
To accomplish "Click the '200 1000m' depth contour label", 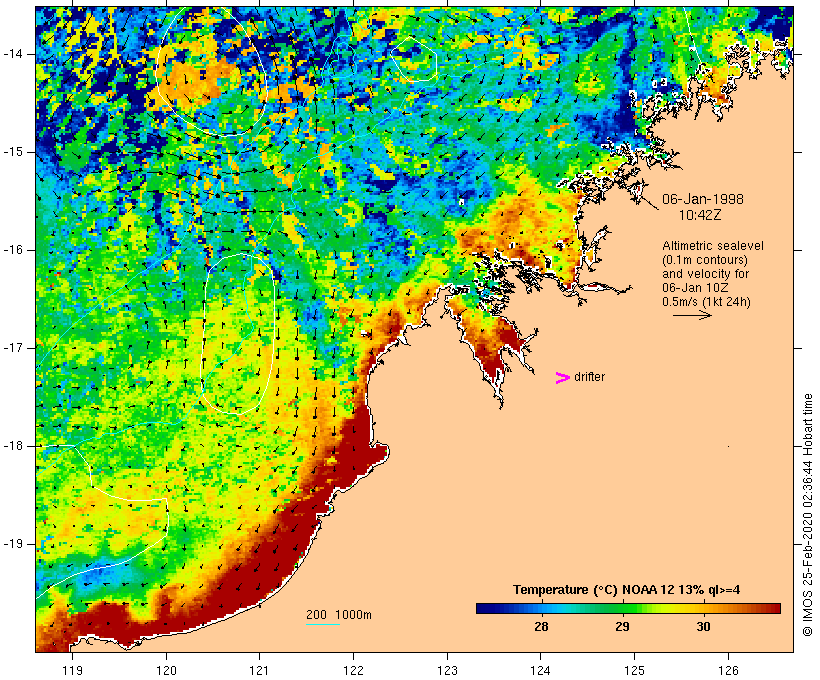I will tap(339, 615).
